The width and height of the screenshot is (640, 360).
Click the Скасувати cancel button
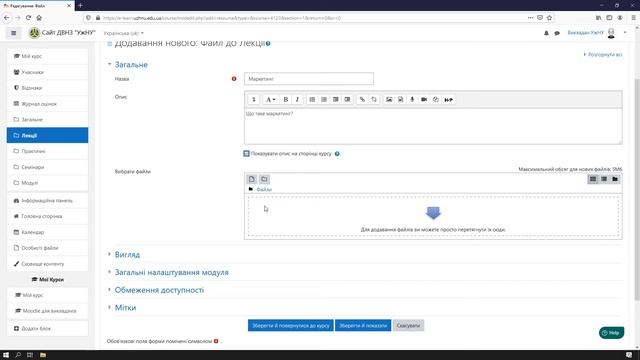coord(408,326)
